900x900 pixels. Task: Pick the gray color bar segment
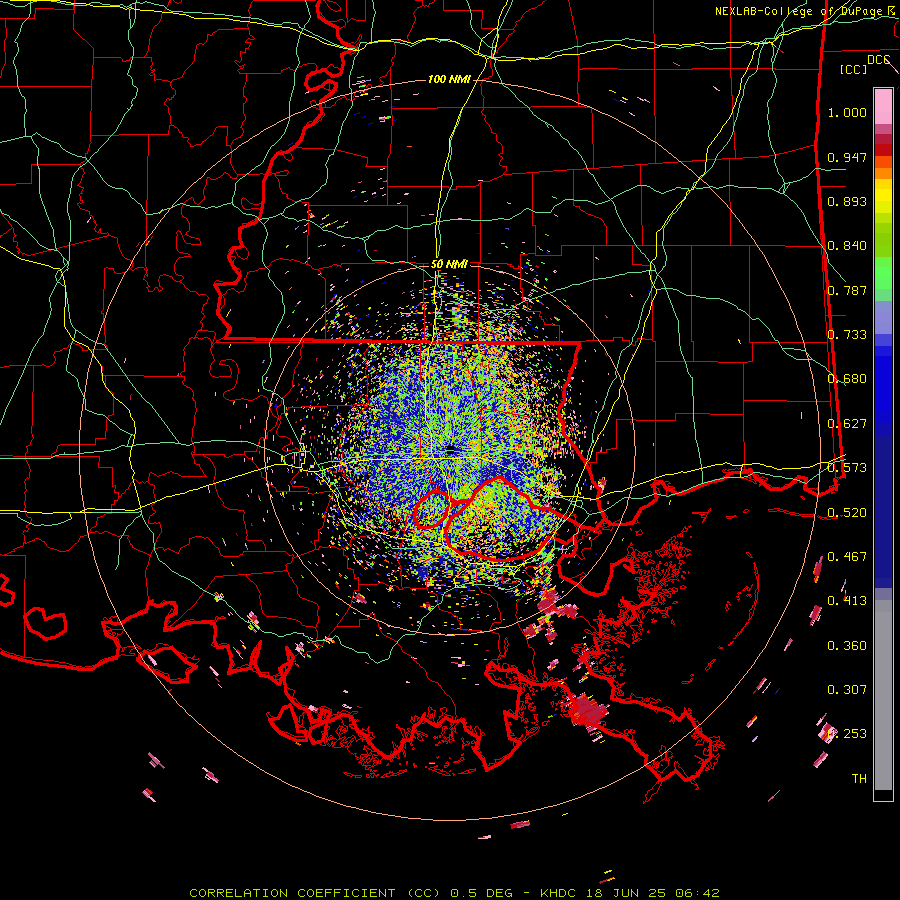coord(883,695)
